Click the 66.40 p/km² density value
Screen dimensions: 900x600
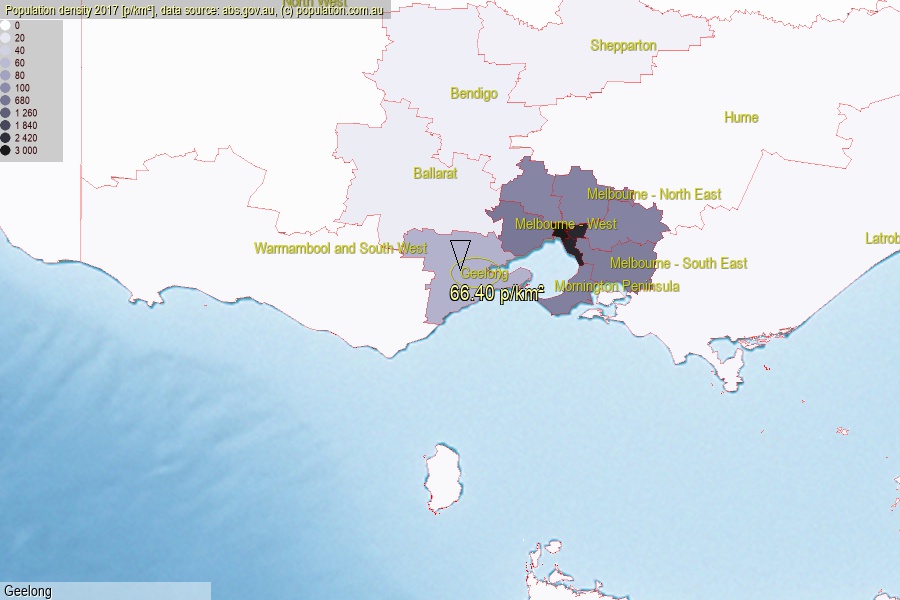496,293
